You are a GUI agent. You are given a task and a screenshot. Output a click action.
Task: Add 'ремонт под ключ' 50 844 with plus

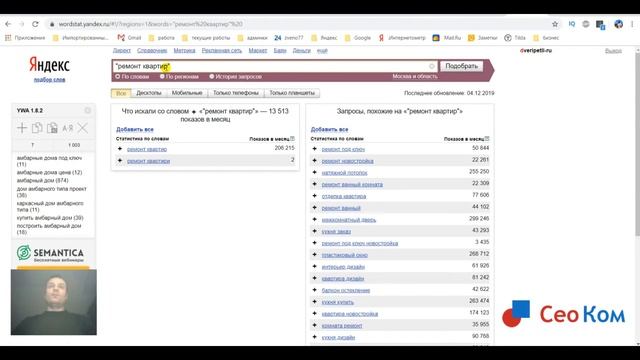click(x=315, y=149)
